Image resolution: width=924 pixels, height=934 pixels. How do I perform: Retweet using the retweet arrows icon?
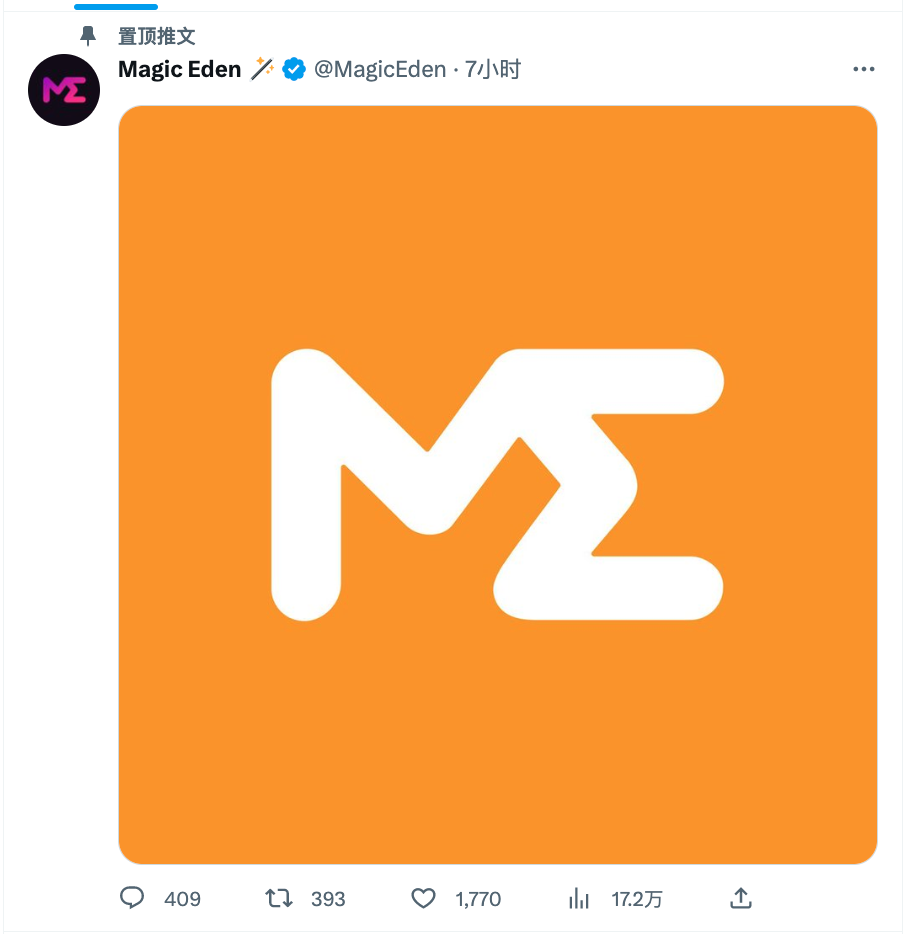pos(279,898)
